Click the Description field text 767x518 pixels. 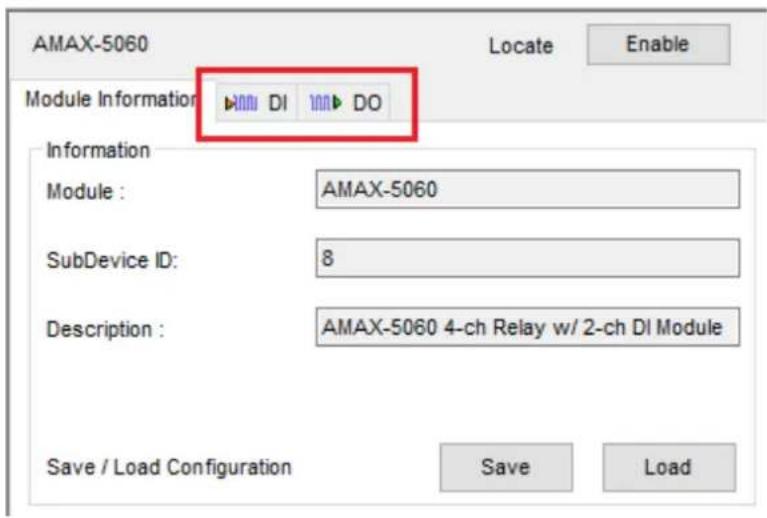(x=521, y=327)
